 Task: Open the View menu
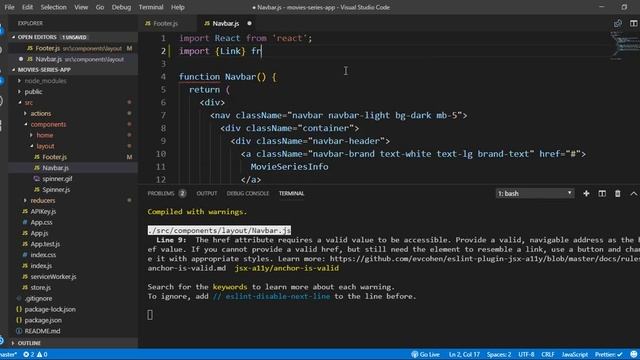[x=81, y=7]
